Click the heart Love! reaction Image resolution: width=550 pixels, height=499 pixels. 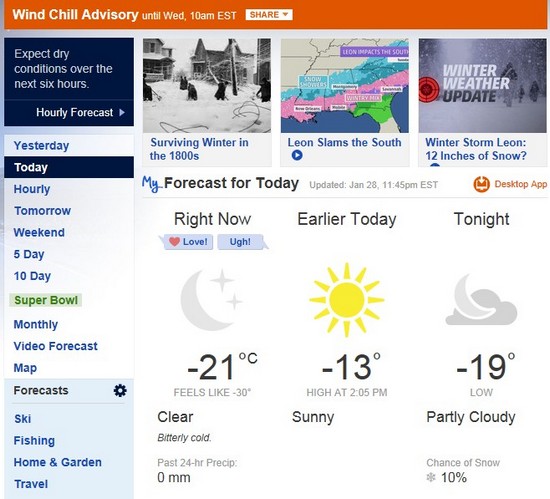pyautogui.click(x=188, y=242)
